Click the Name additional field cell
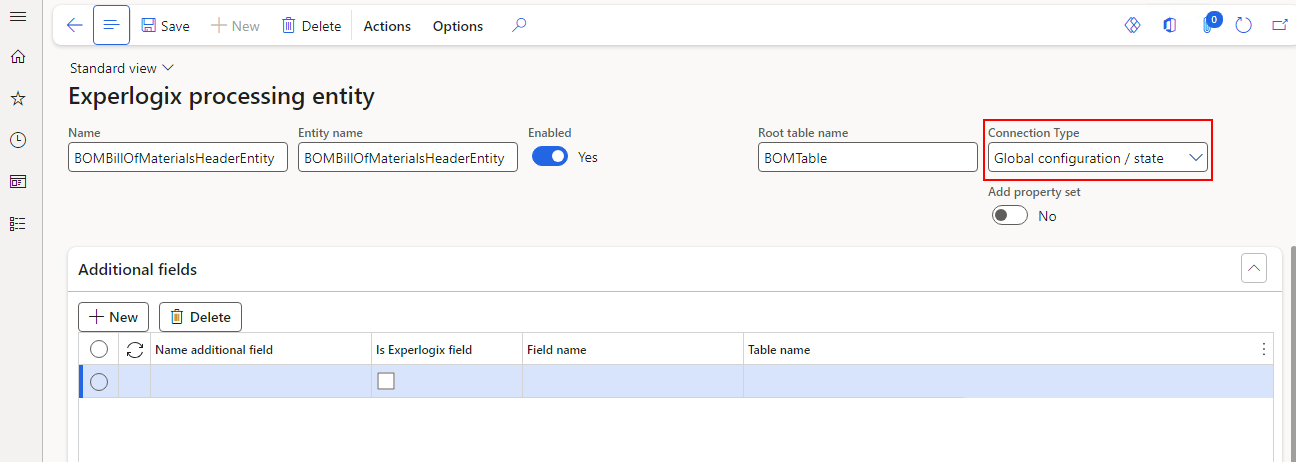This screenshot has width=1296, height=462. point(261,381)
